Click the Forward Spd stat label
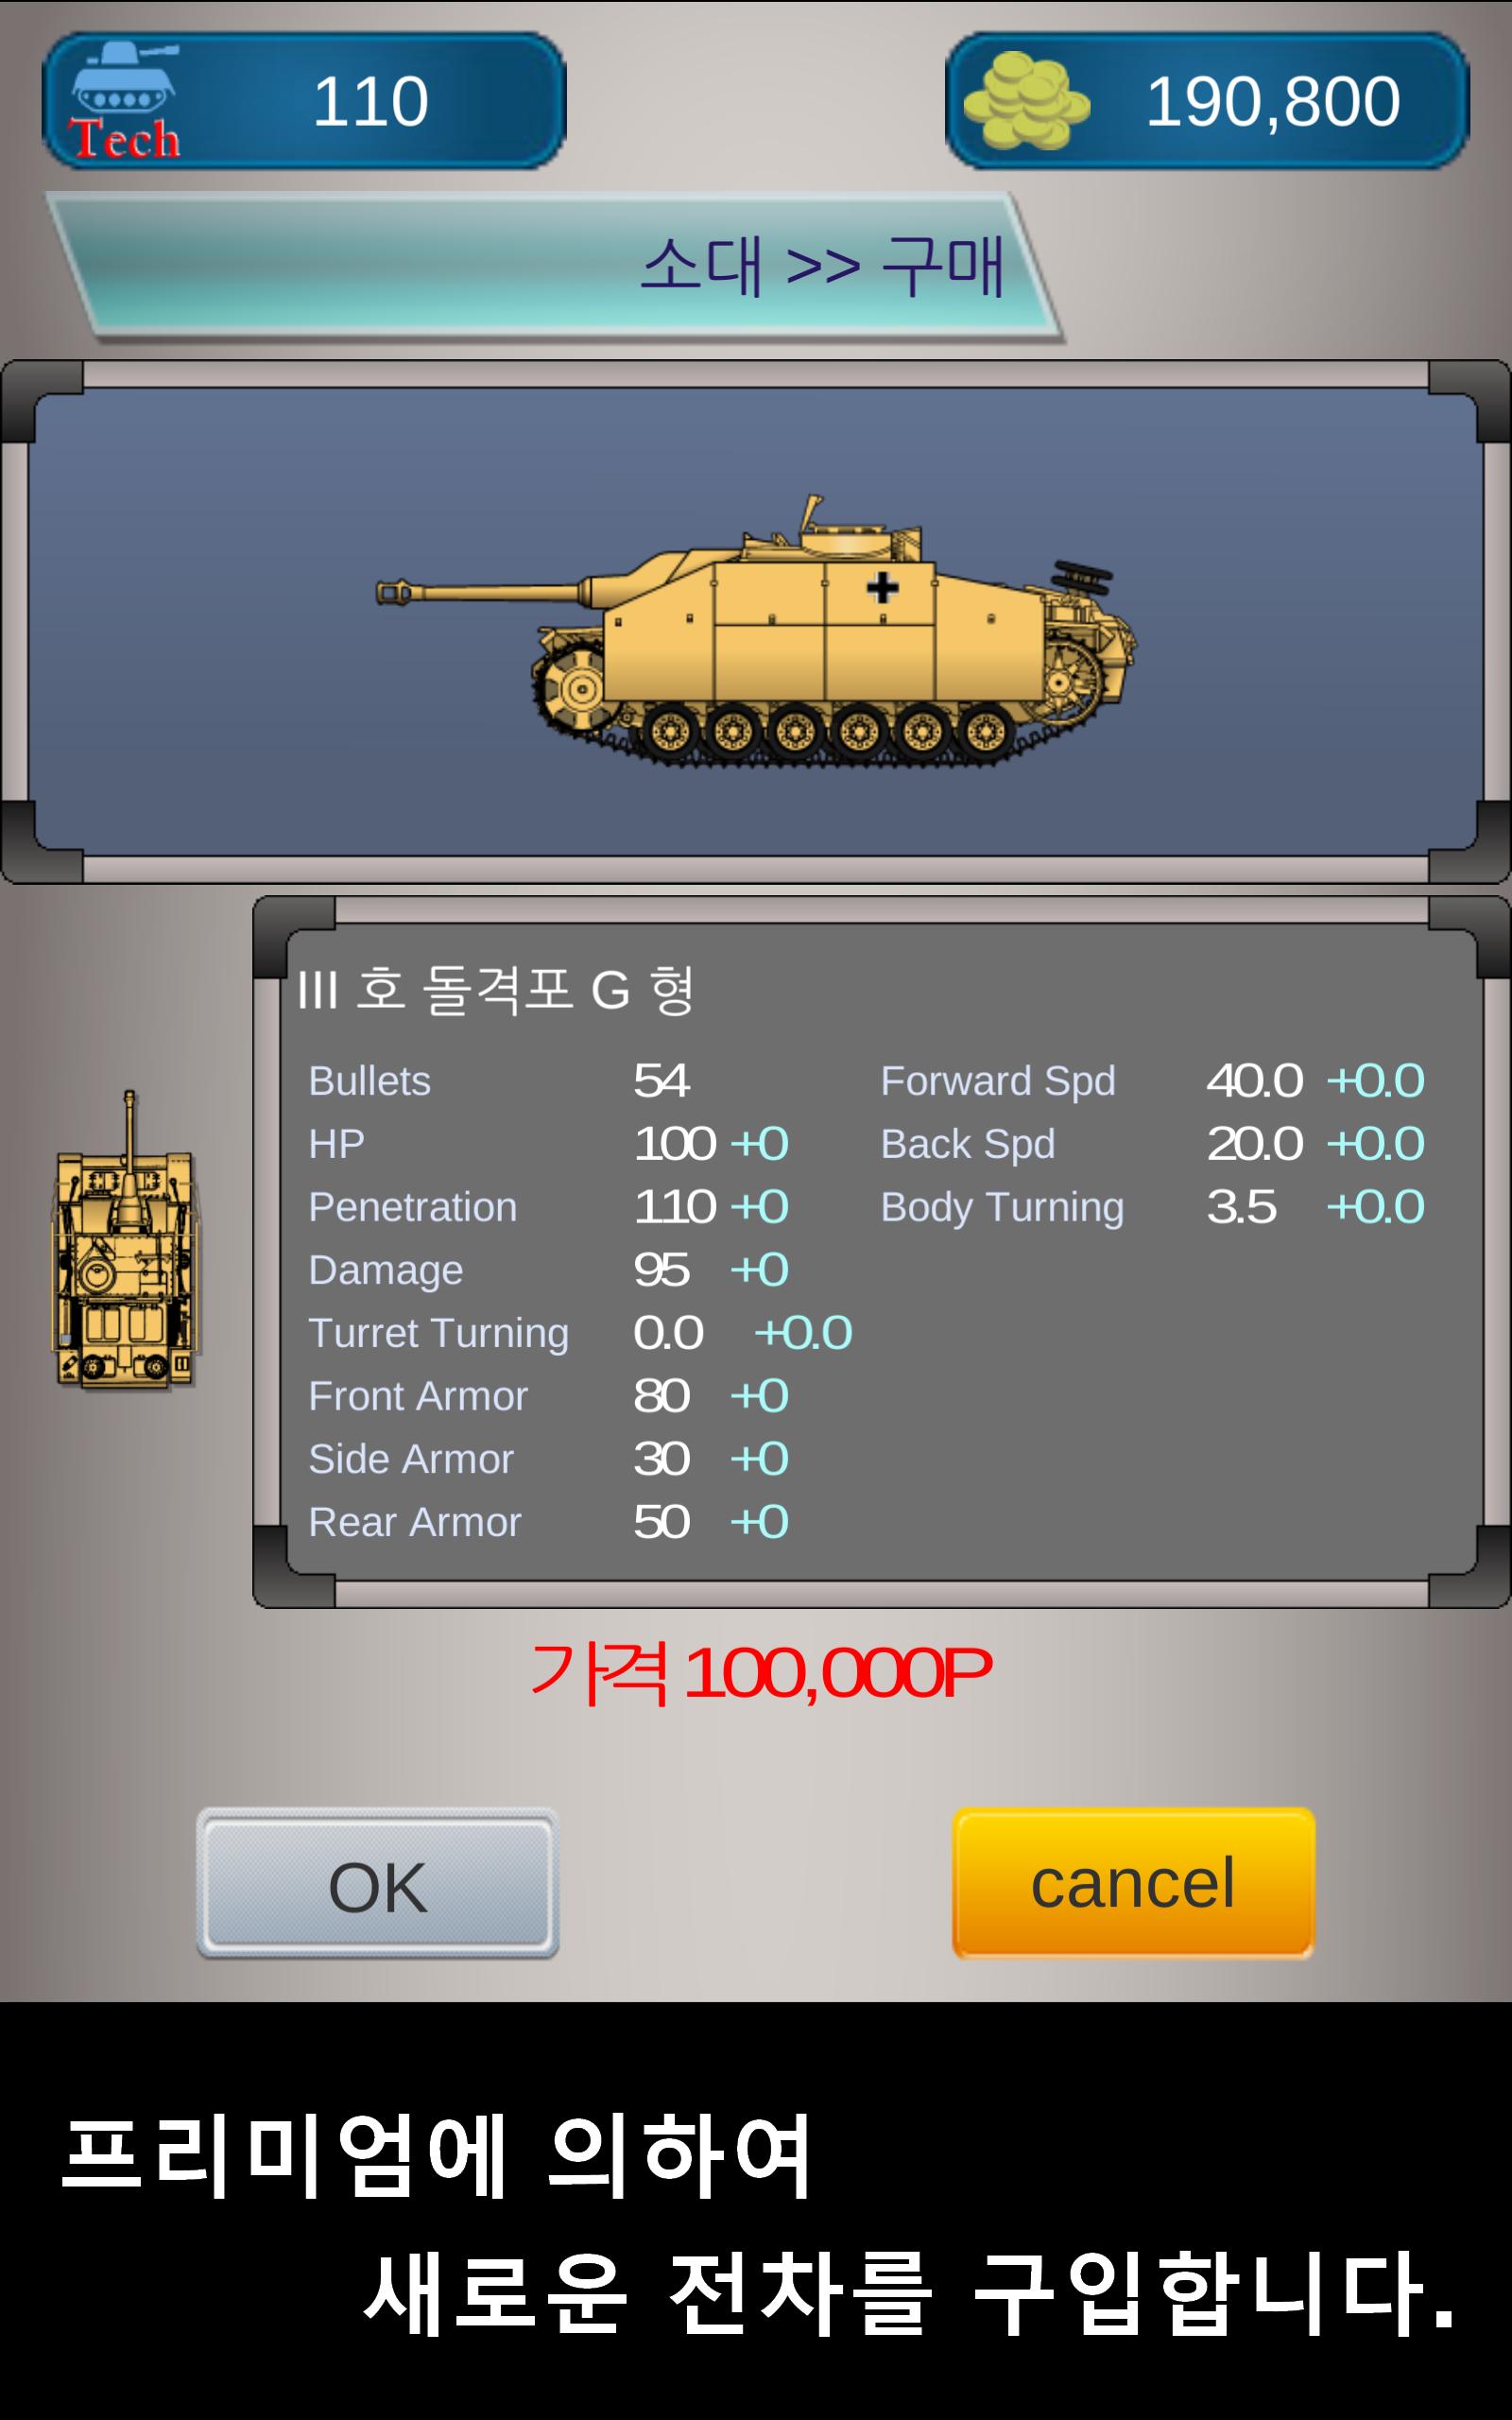The image size is (1512, 2420). pyautogui.click(x=997, y=1081)
